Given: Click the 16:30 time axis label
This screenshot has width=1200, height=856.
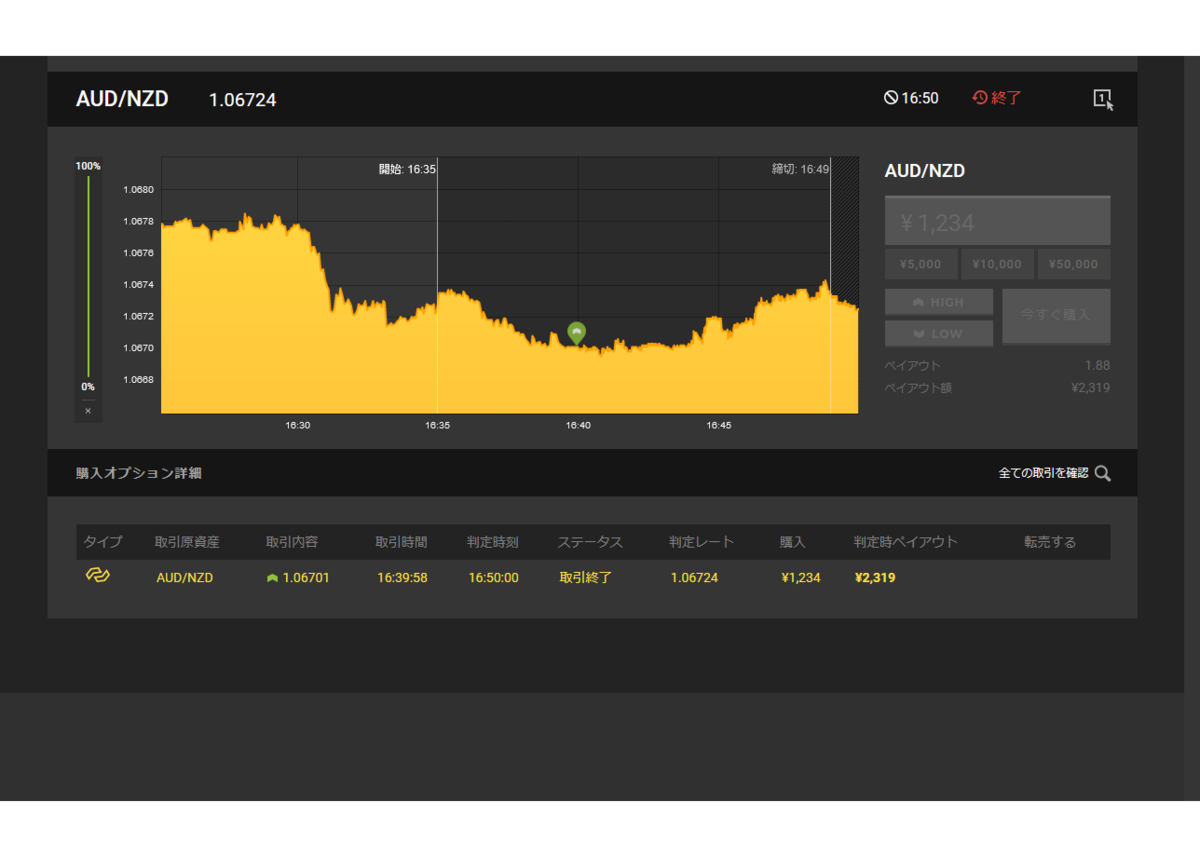Looking at the screenshot, I should (x=298, y=425).
